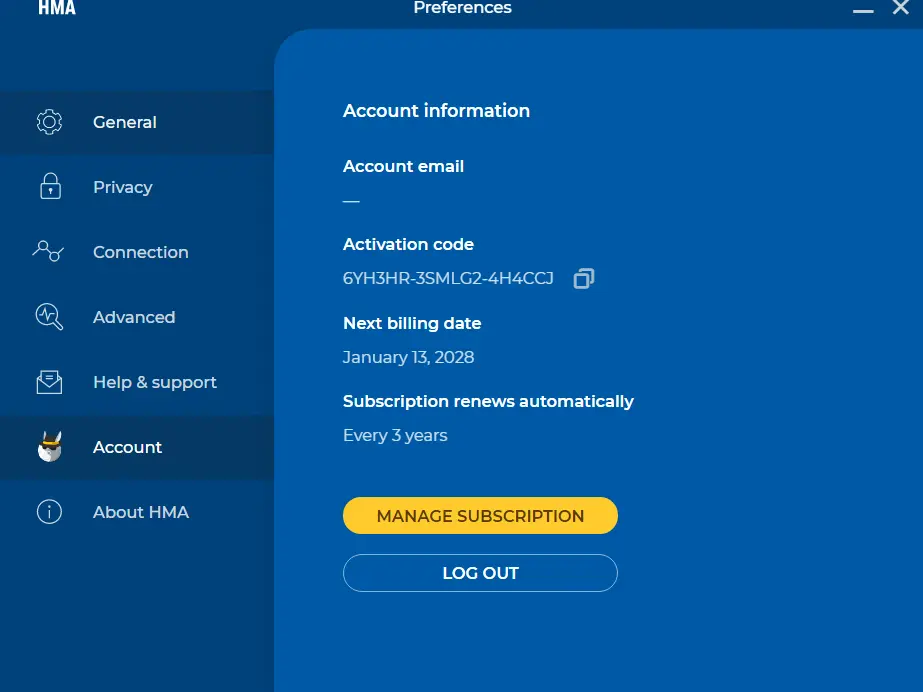Click the Advanced magnifier pulse icon
The height and width of the screenshot is (692, 923).
49,317
